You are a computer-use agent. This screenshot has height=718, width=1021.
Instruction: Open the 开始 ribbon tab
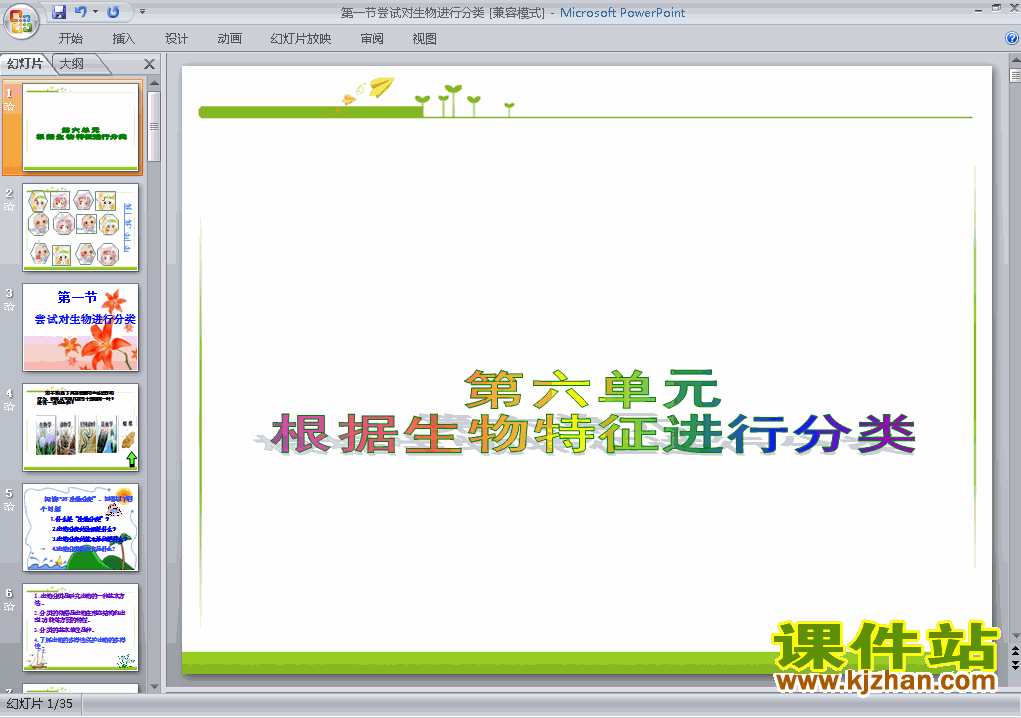pyautogui.click(x=70, y=39)
